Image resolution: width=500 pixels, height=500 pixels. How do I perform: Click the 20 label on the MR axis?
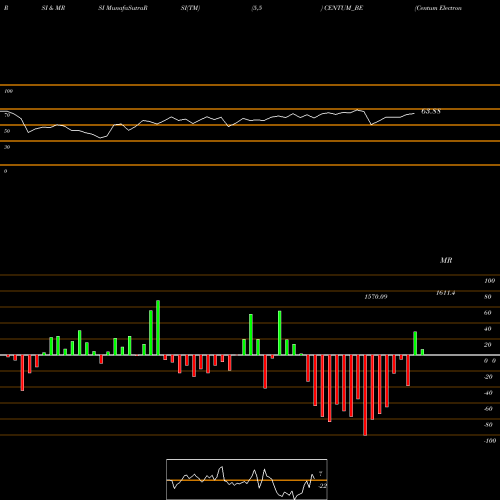point(488,345)
